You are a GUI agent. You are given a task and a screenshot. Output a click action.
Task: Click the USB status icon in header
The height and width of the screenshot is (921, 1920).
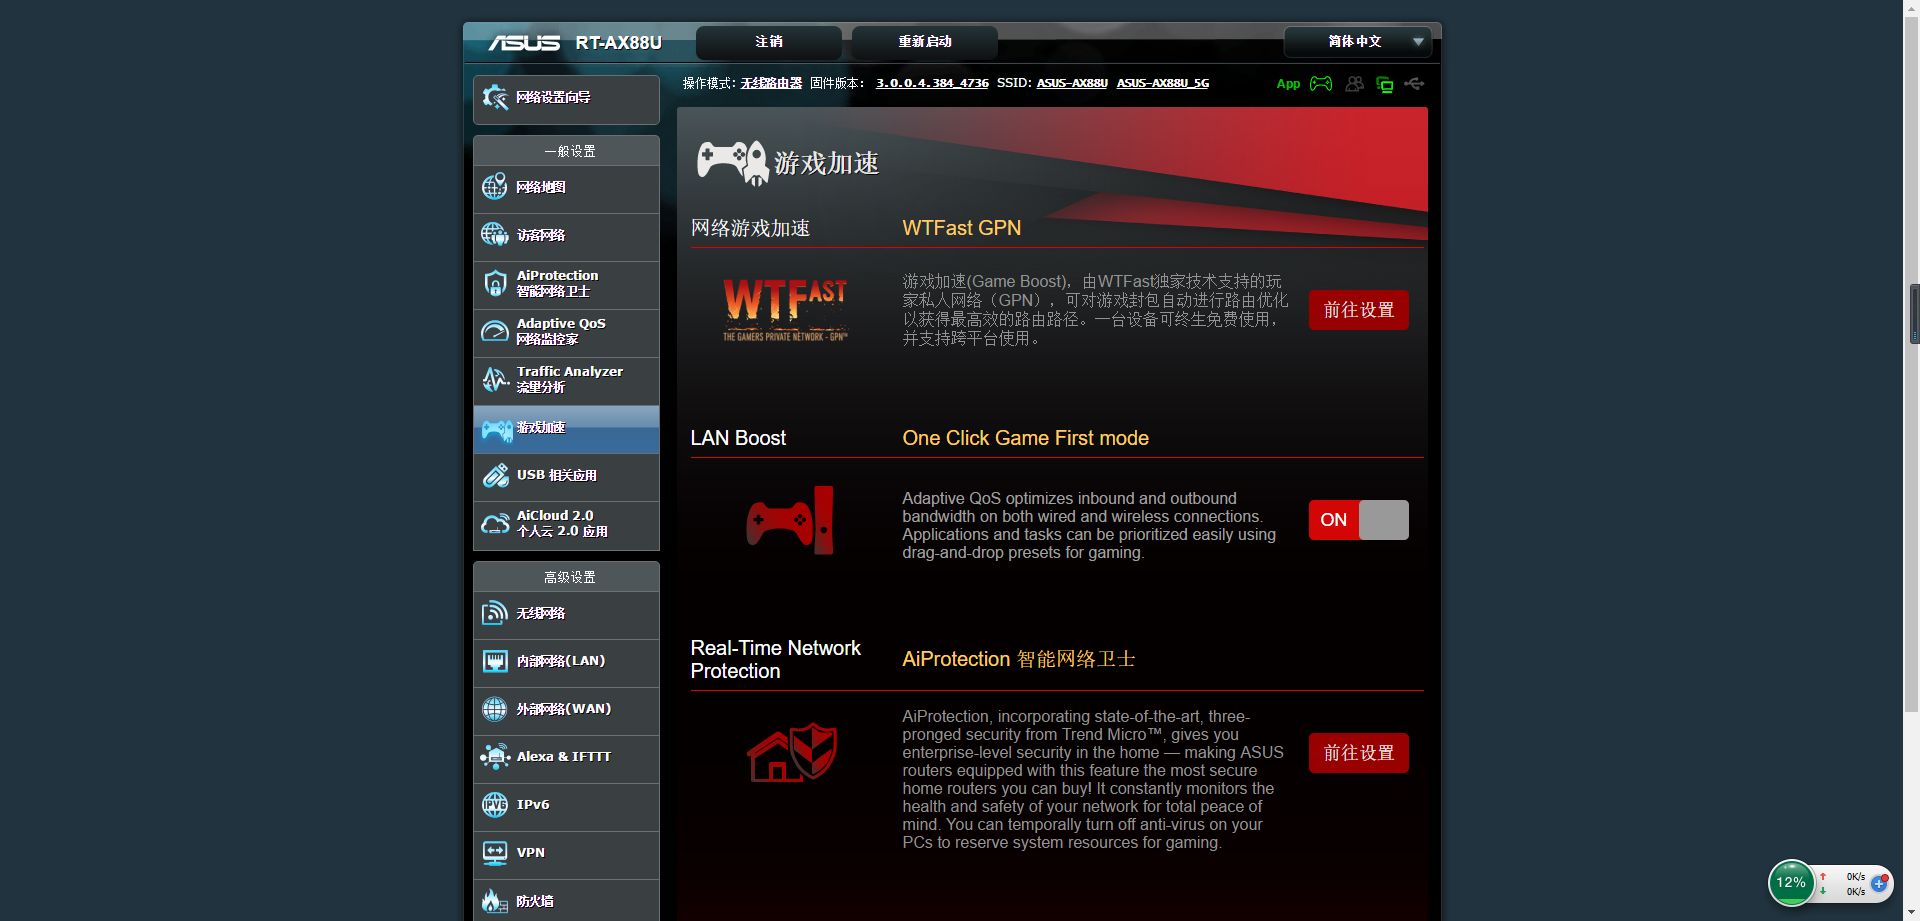coord(1414,84)
